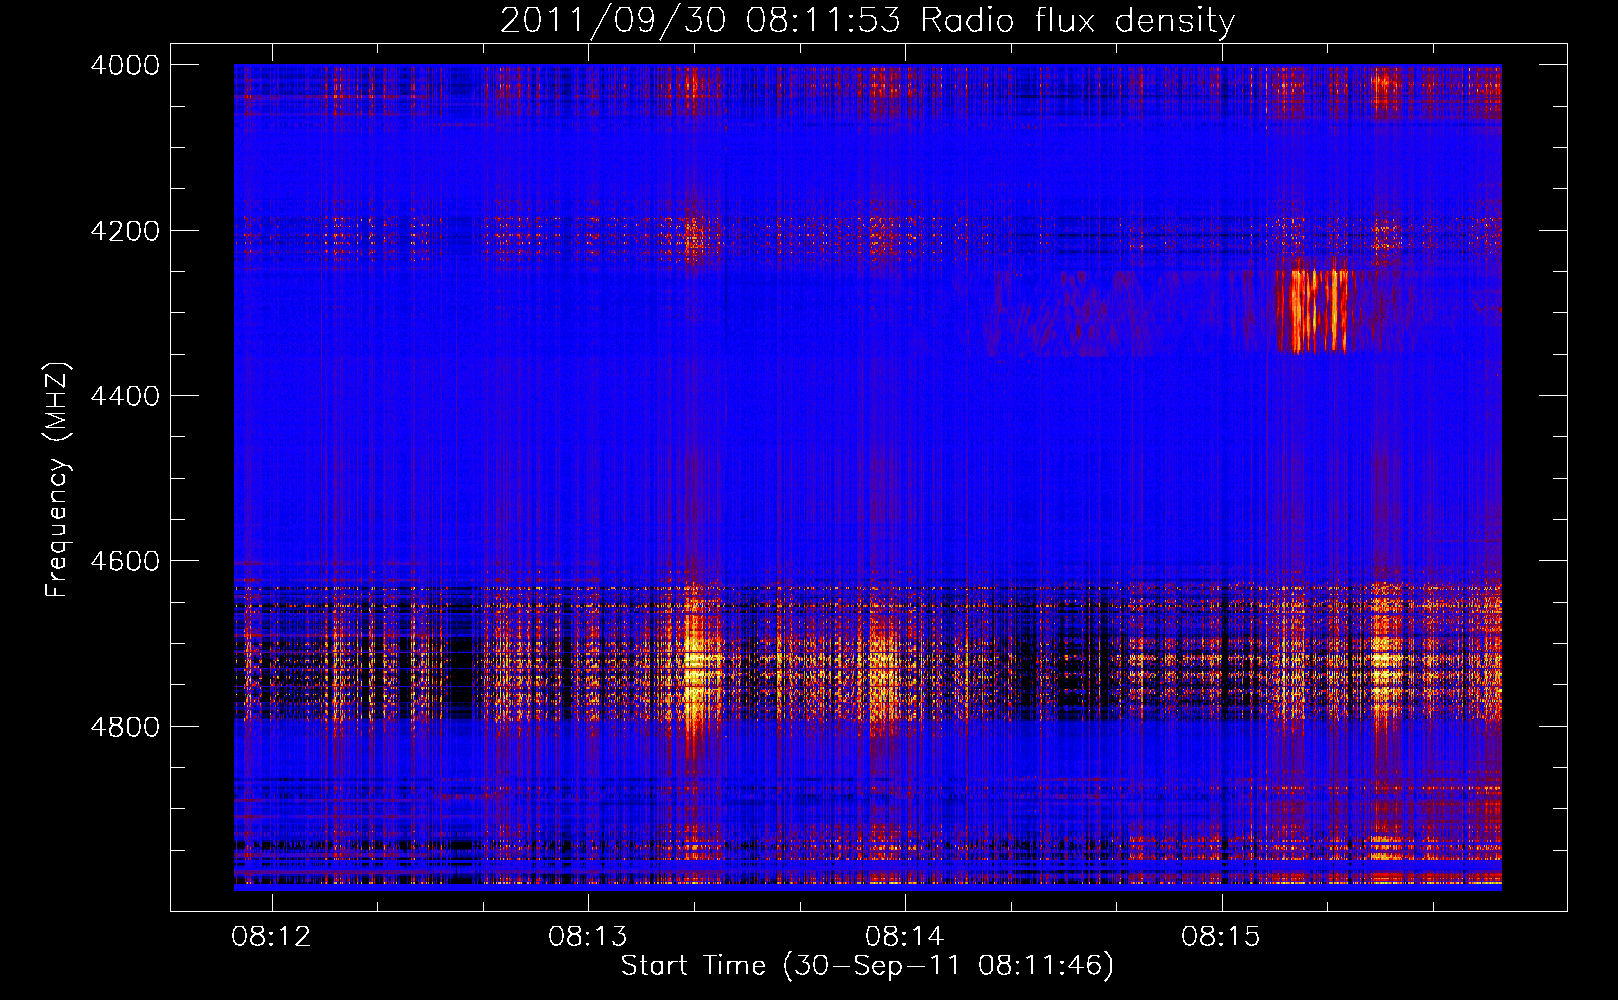Select the 08:14 time axis label
Image resolution: width=1618 pixels, height=1000 pixels.
click(x=905, y=937)
